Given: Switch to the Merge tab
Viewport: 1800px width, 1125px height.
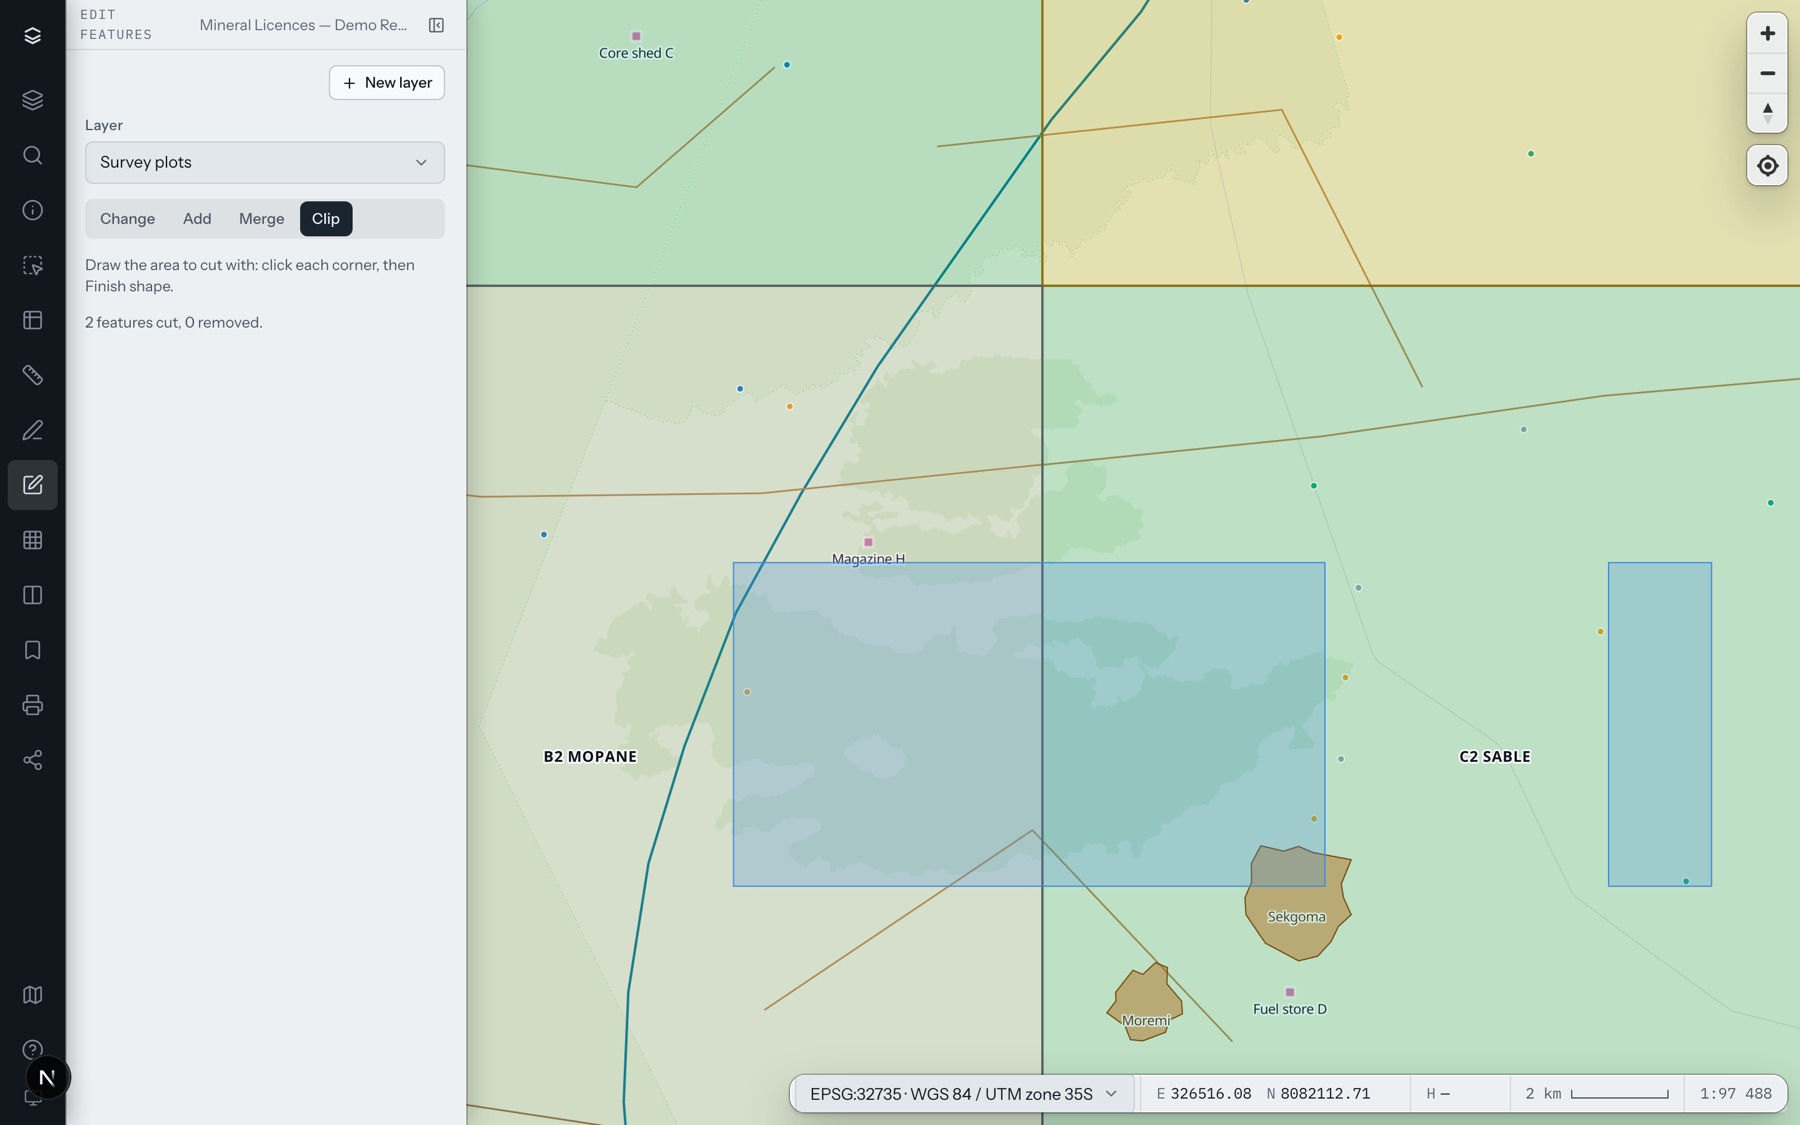Looking at the screenshot, I should click(x=261, y=219).
